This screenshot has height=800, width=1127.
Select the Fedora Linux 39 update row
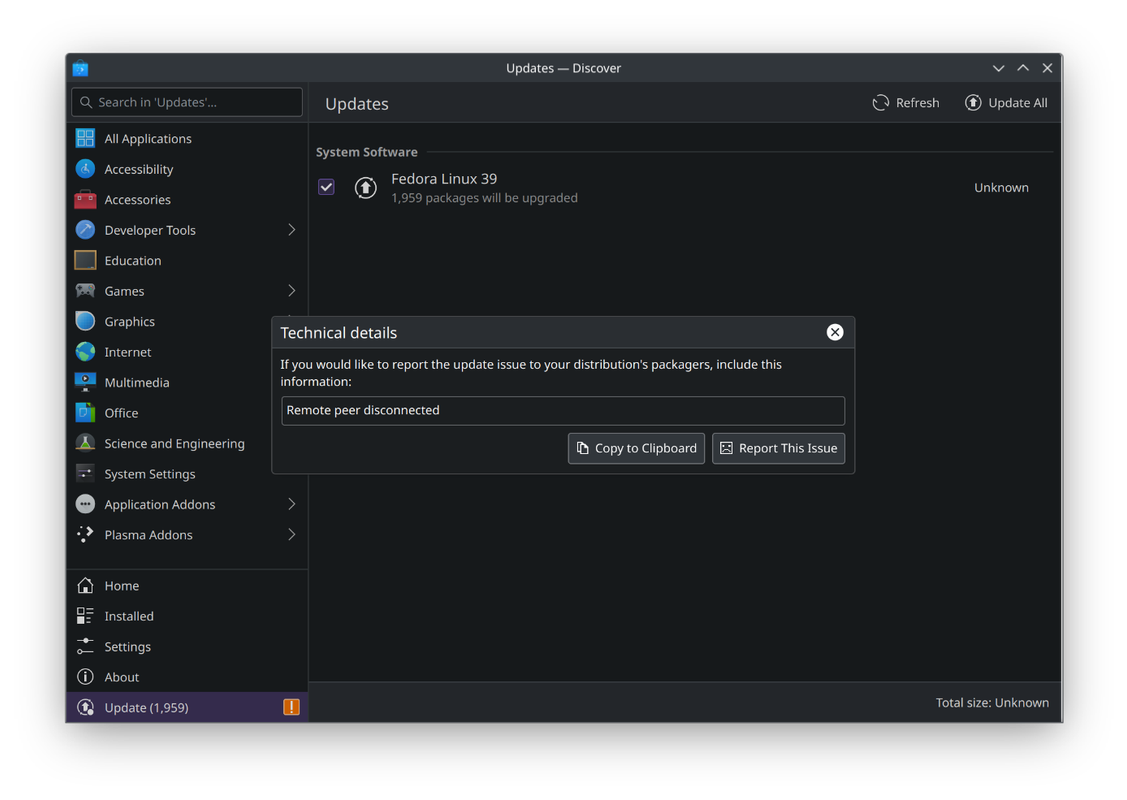pos(684,188)
